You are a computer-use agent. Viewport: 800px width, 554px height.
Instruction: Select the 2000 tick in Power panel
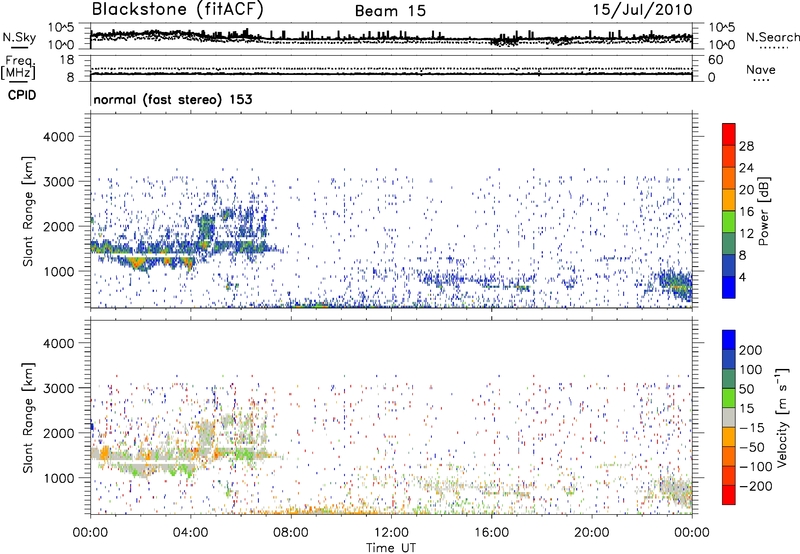click(58, 226)
